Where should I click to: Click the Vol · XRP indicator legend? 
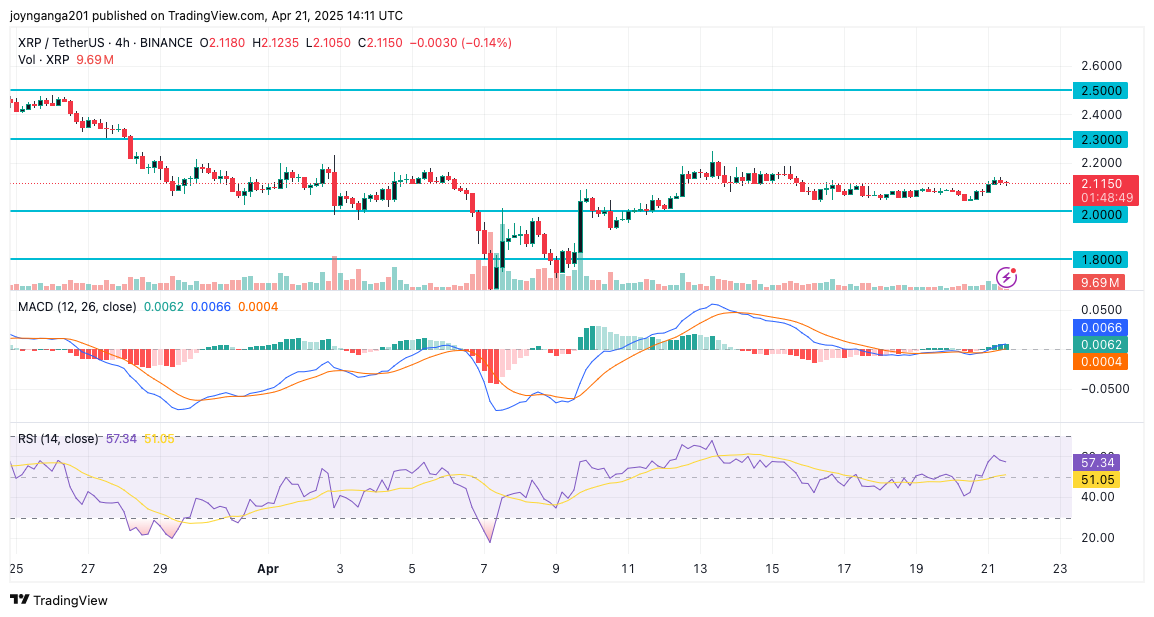click(44, 60)
